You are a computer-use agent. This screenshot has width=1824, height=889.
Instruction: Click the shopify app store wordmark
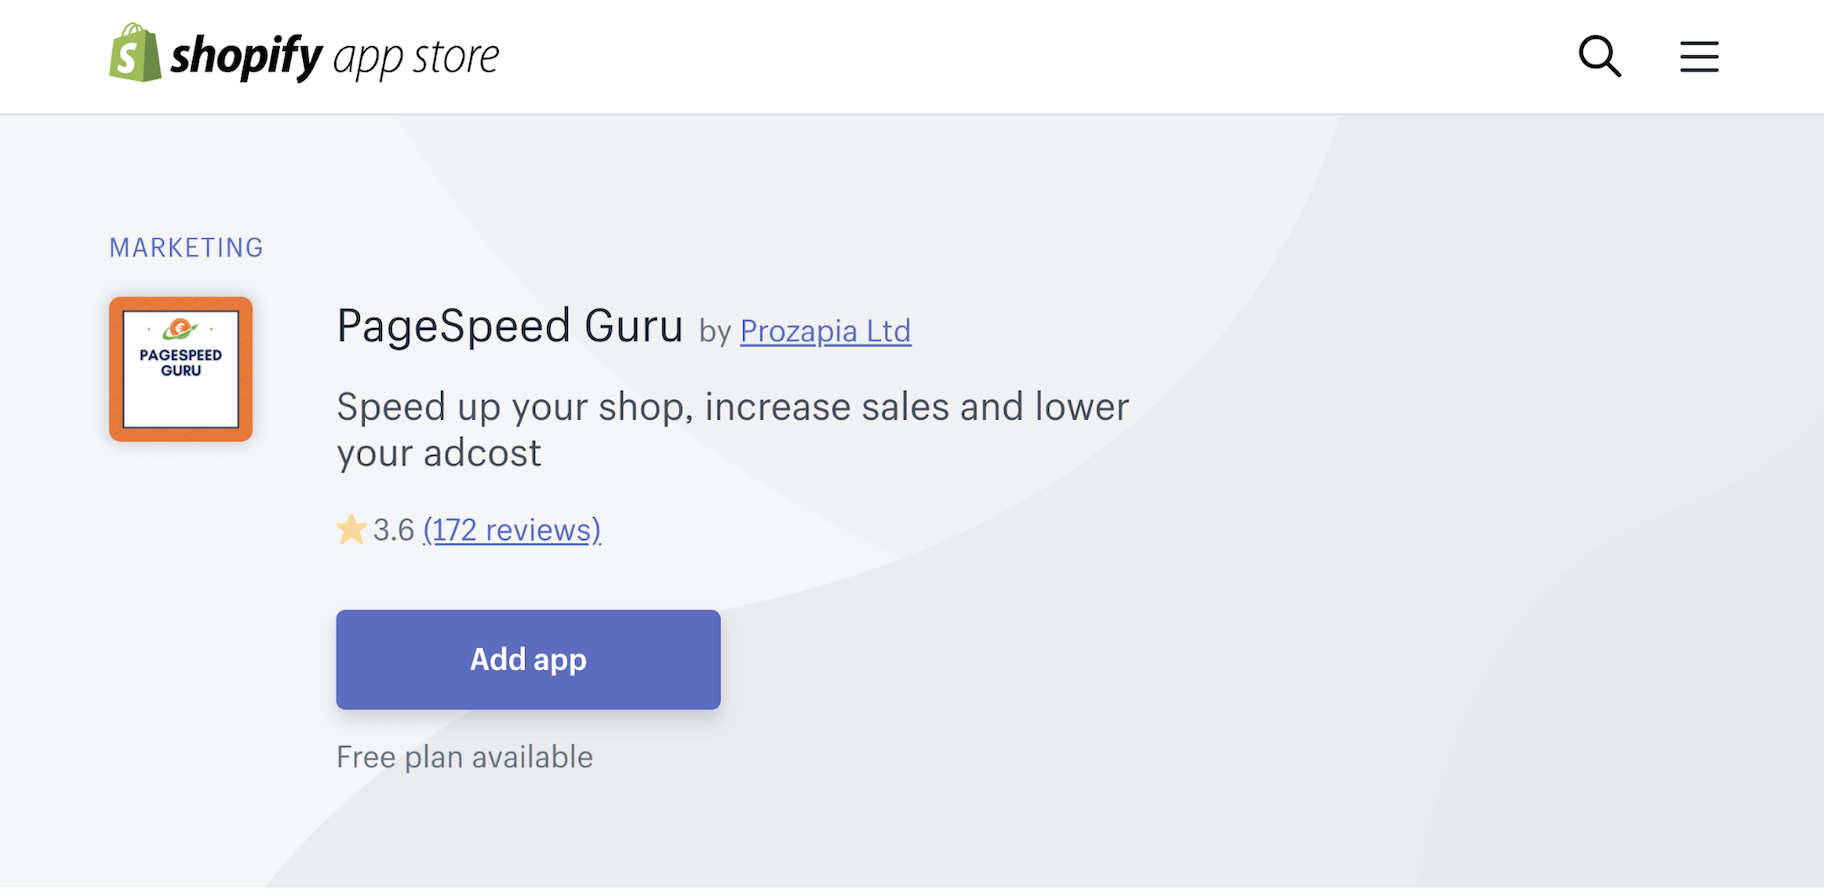(335, 55)
